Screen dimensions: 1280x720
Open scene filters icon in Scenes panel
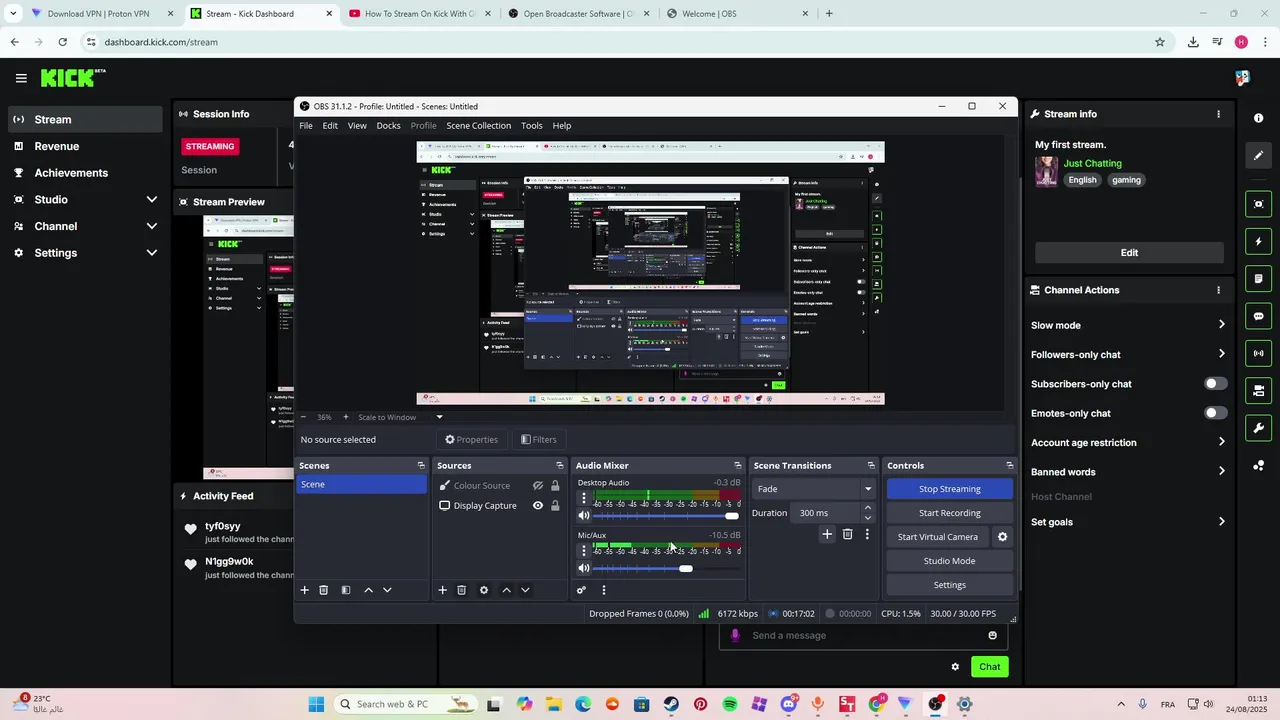click(346, 590)
